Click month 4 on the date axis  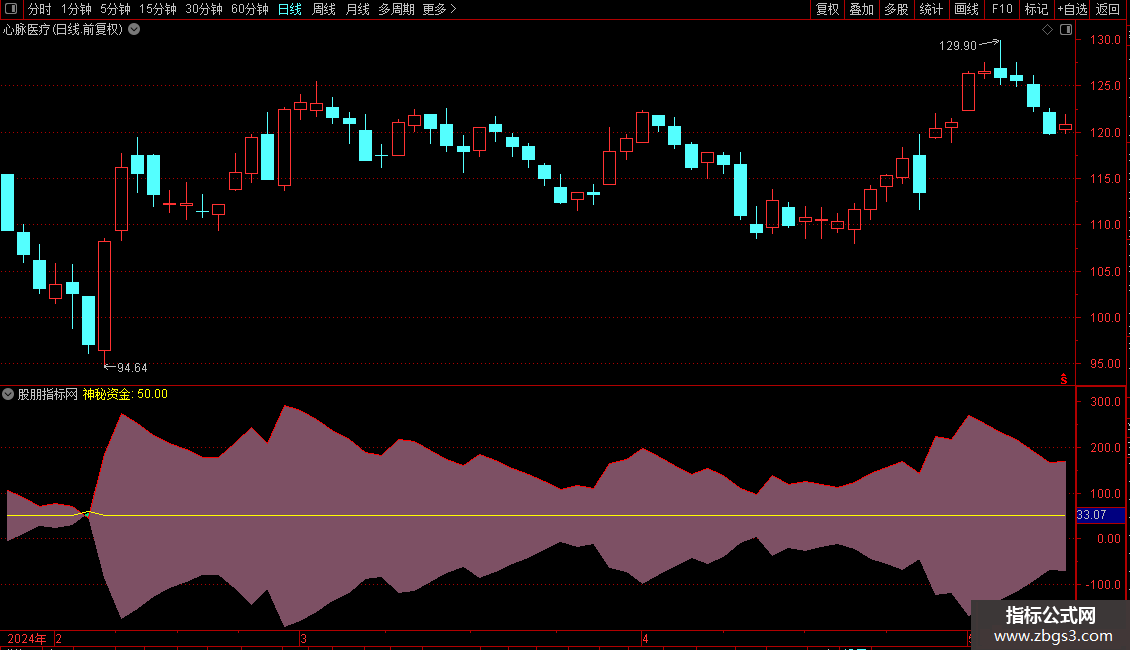click(x=645, y=639)
